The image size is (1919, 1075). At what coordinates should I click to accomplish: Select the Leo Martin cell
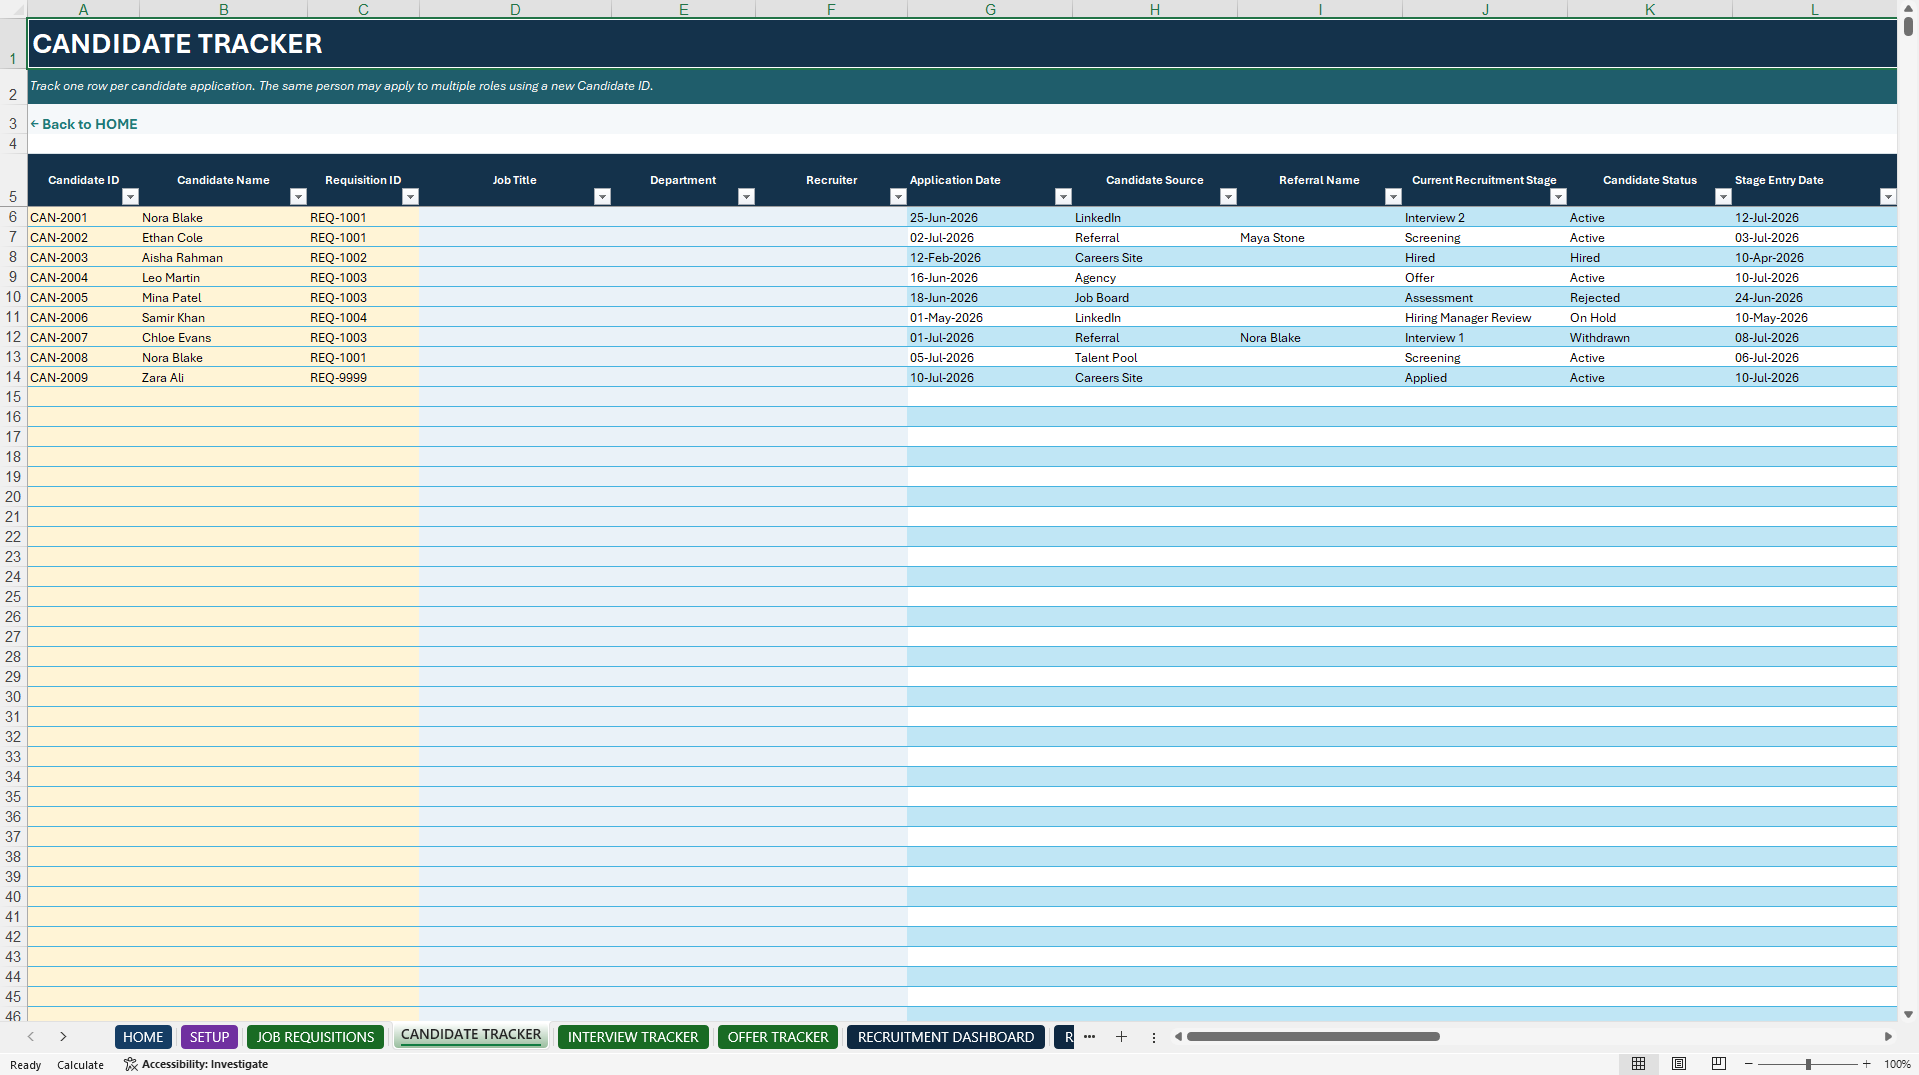coord(223,277)
